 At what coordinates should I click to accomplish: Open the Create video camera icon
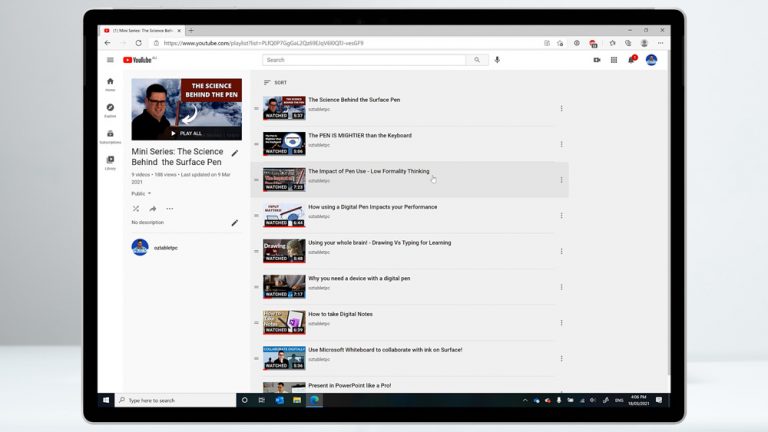pos(597,60)
